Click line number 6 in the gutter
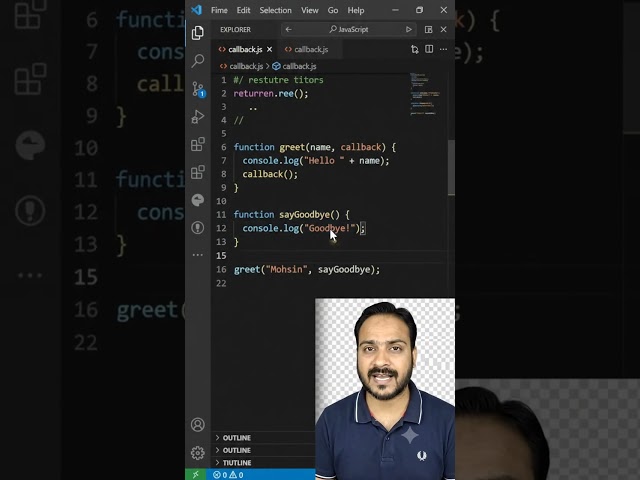This screenshot has width=640, height=480. pyautogui.click(x=223, y=147)
